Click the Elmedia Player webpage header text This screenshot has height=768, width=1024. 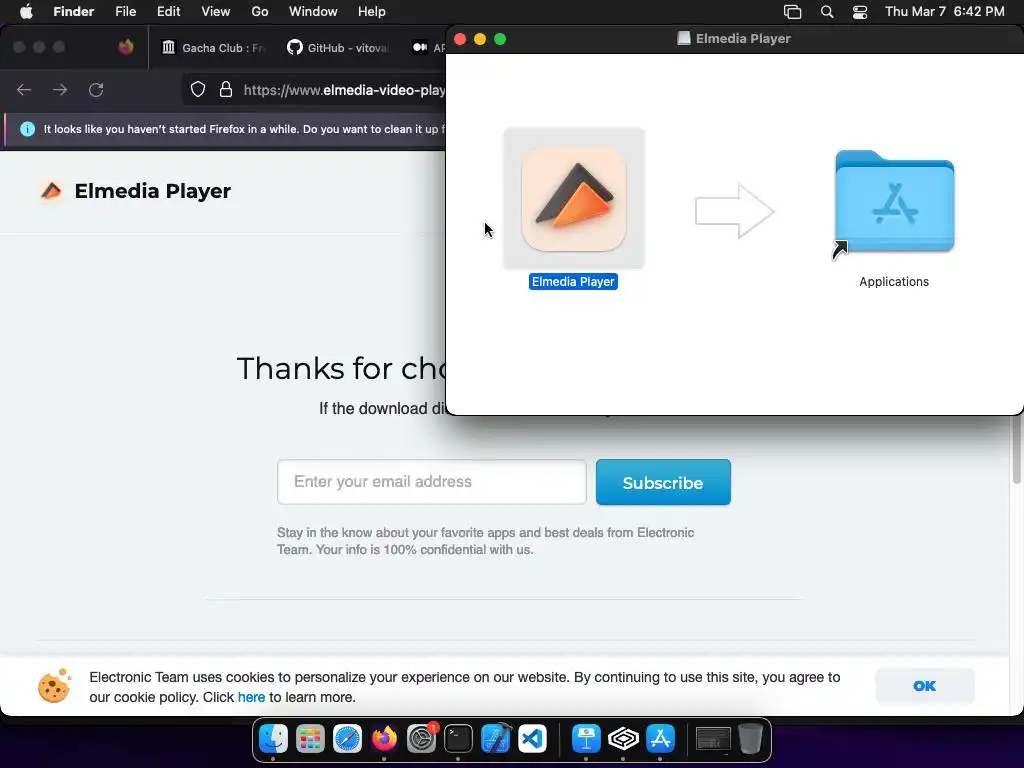click(152, 191)
